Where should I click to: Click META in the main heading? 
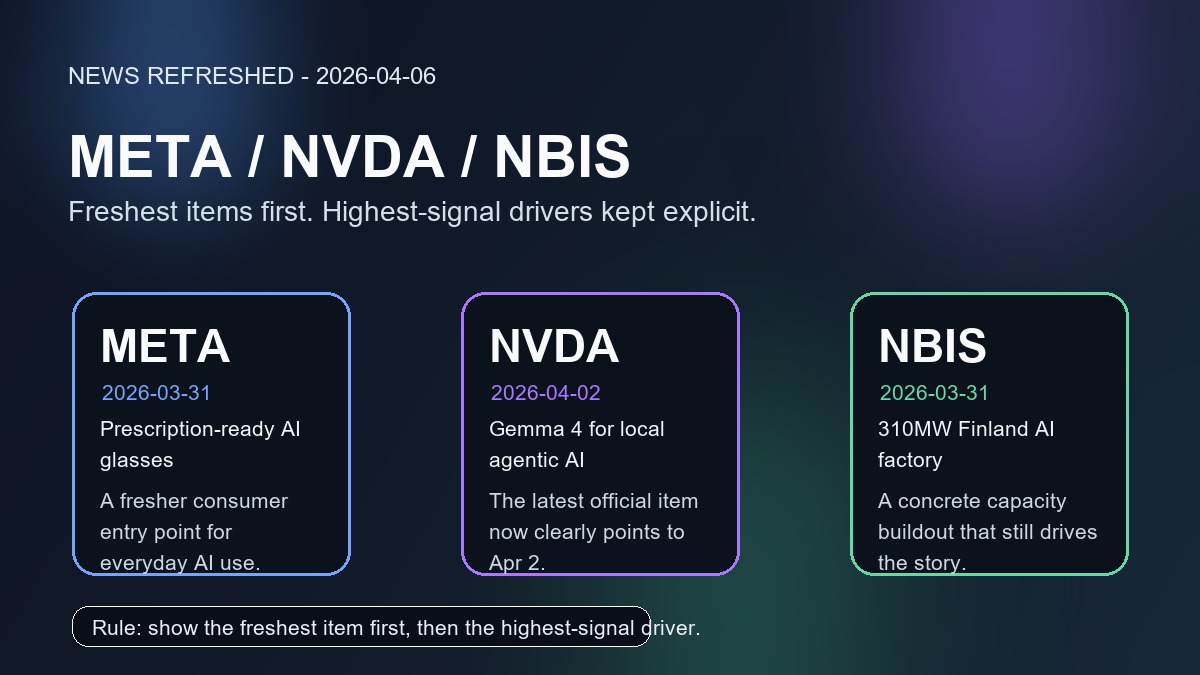(x=150, y=157)
